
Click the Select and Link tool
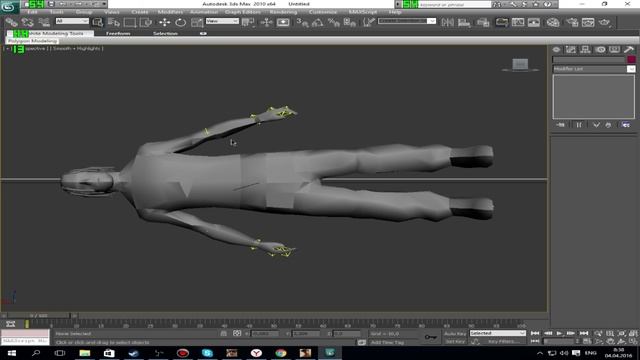point(11,22)
